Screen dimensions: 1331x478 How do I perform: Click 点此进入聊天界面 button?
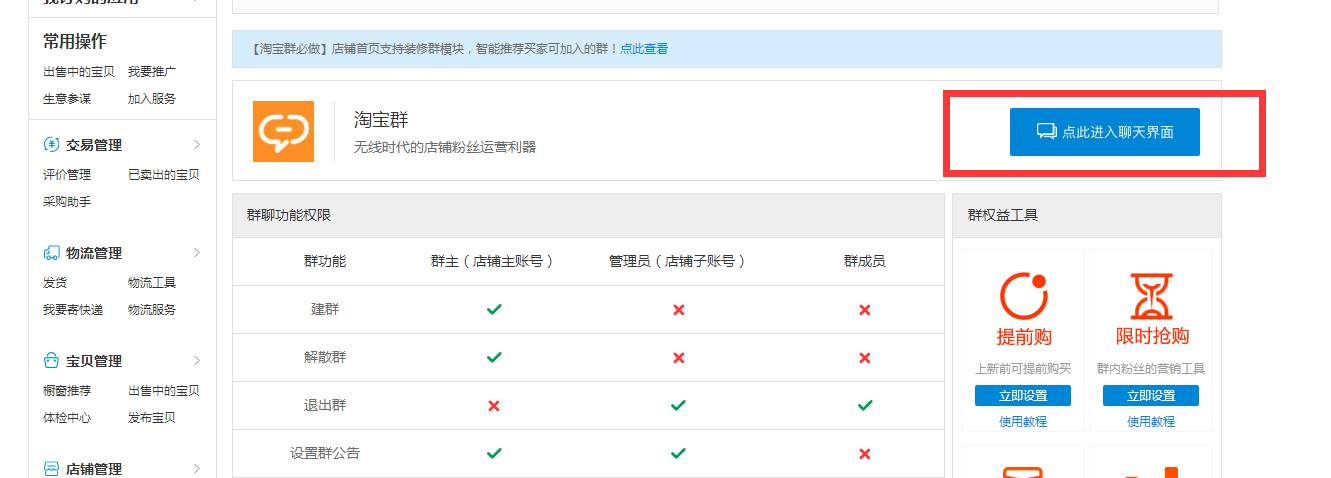coord(1104,132)
